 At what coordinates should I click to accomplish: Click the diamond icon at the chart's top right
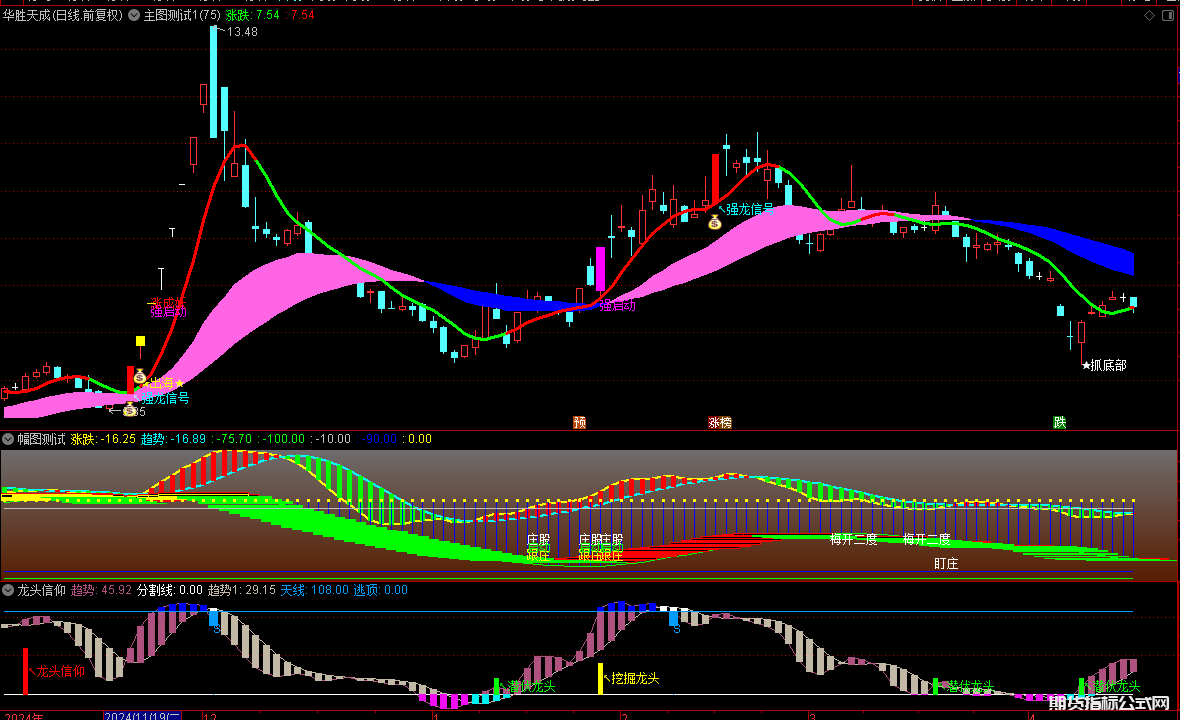pos(1149,16)
